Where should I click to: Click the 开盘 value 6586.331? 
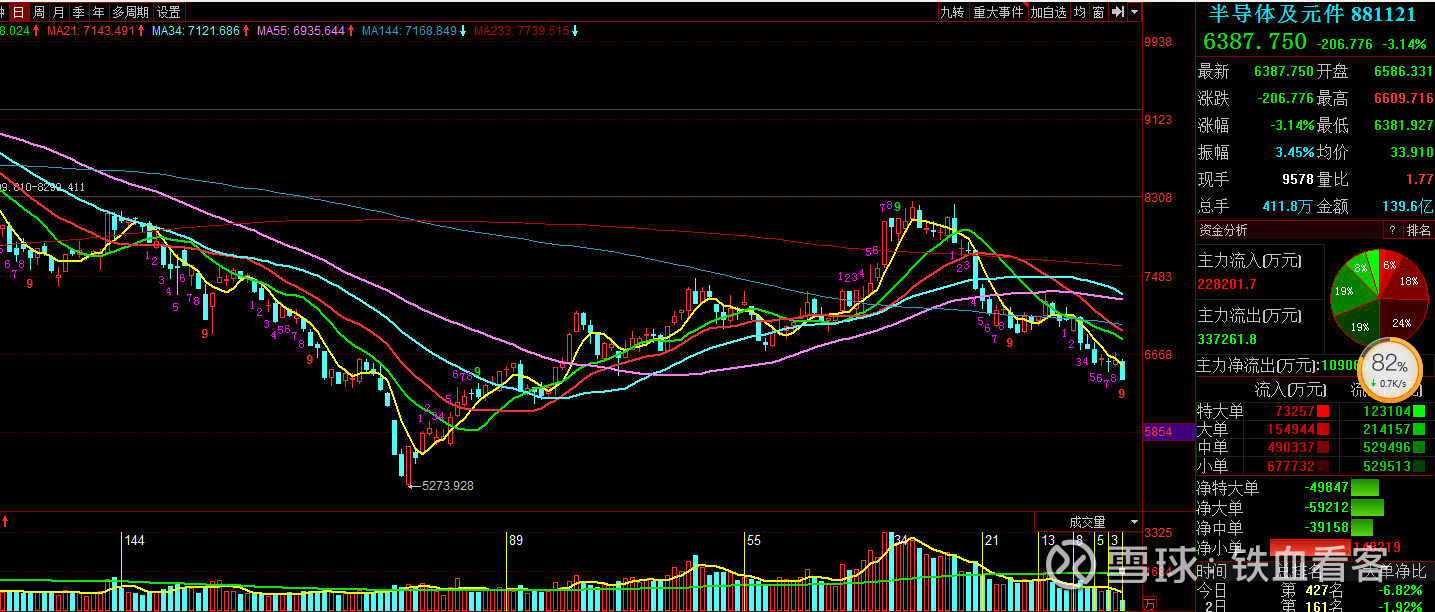click(x=1403, y=72)
